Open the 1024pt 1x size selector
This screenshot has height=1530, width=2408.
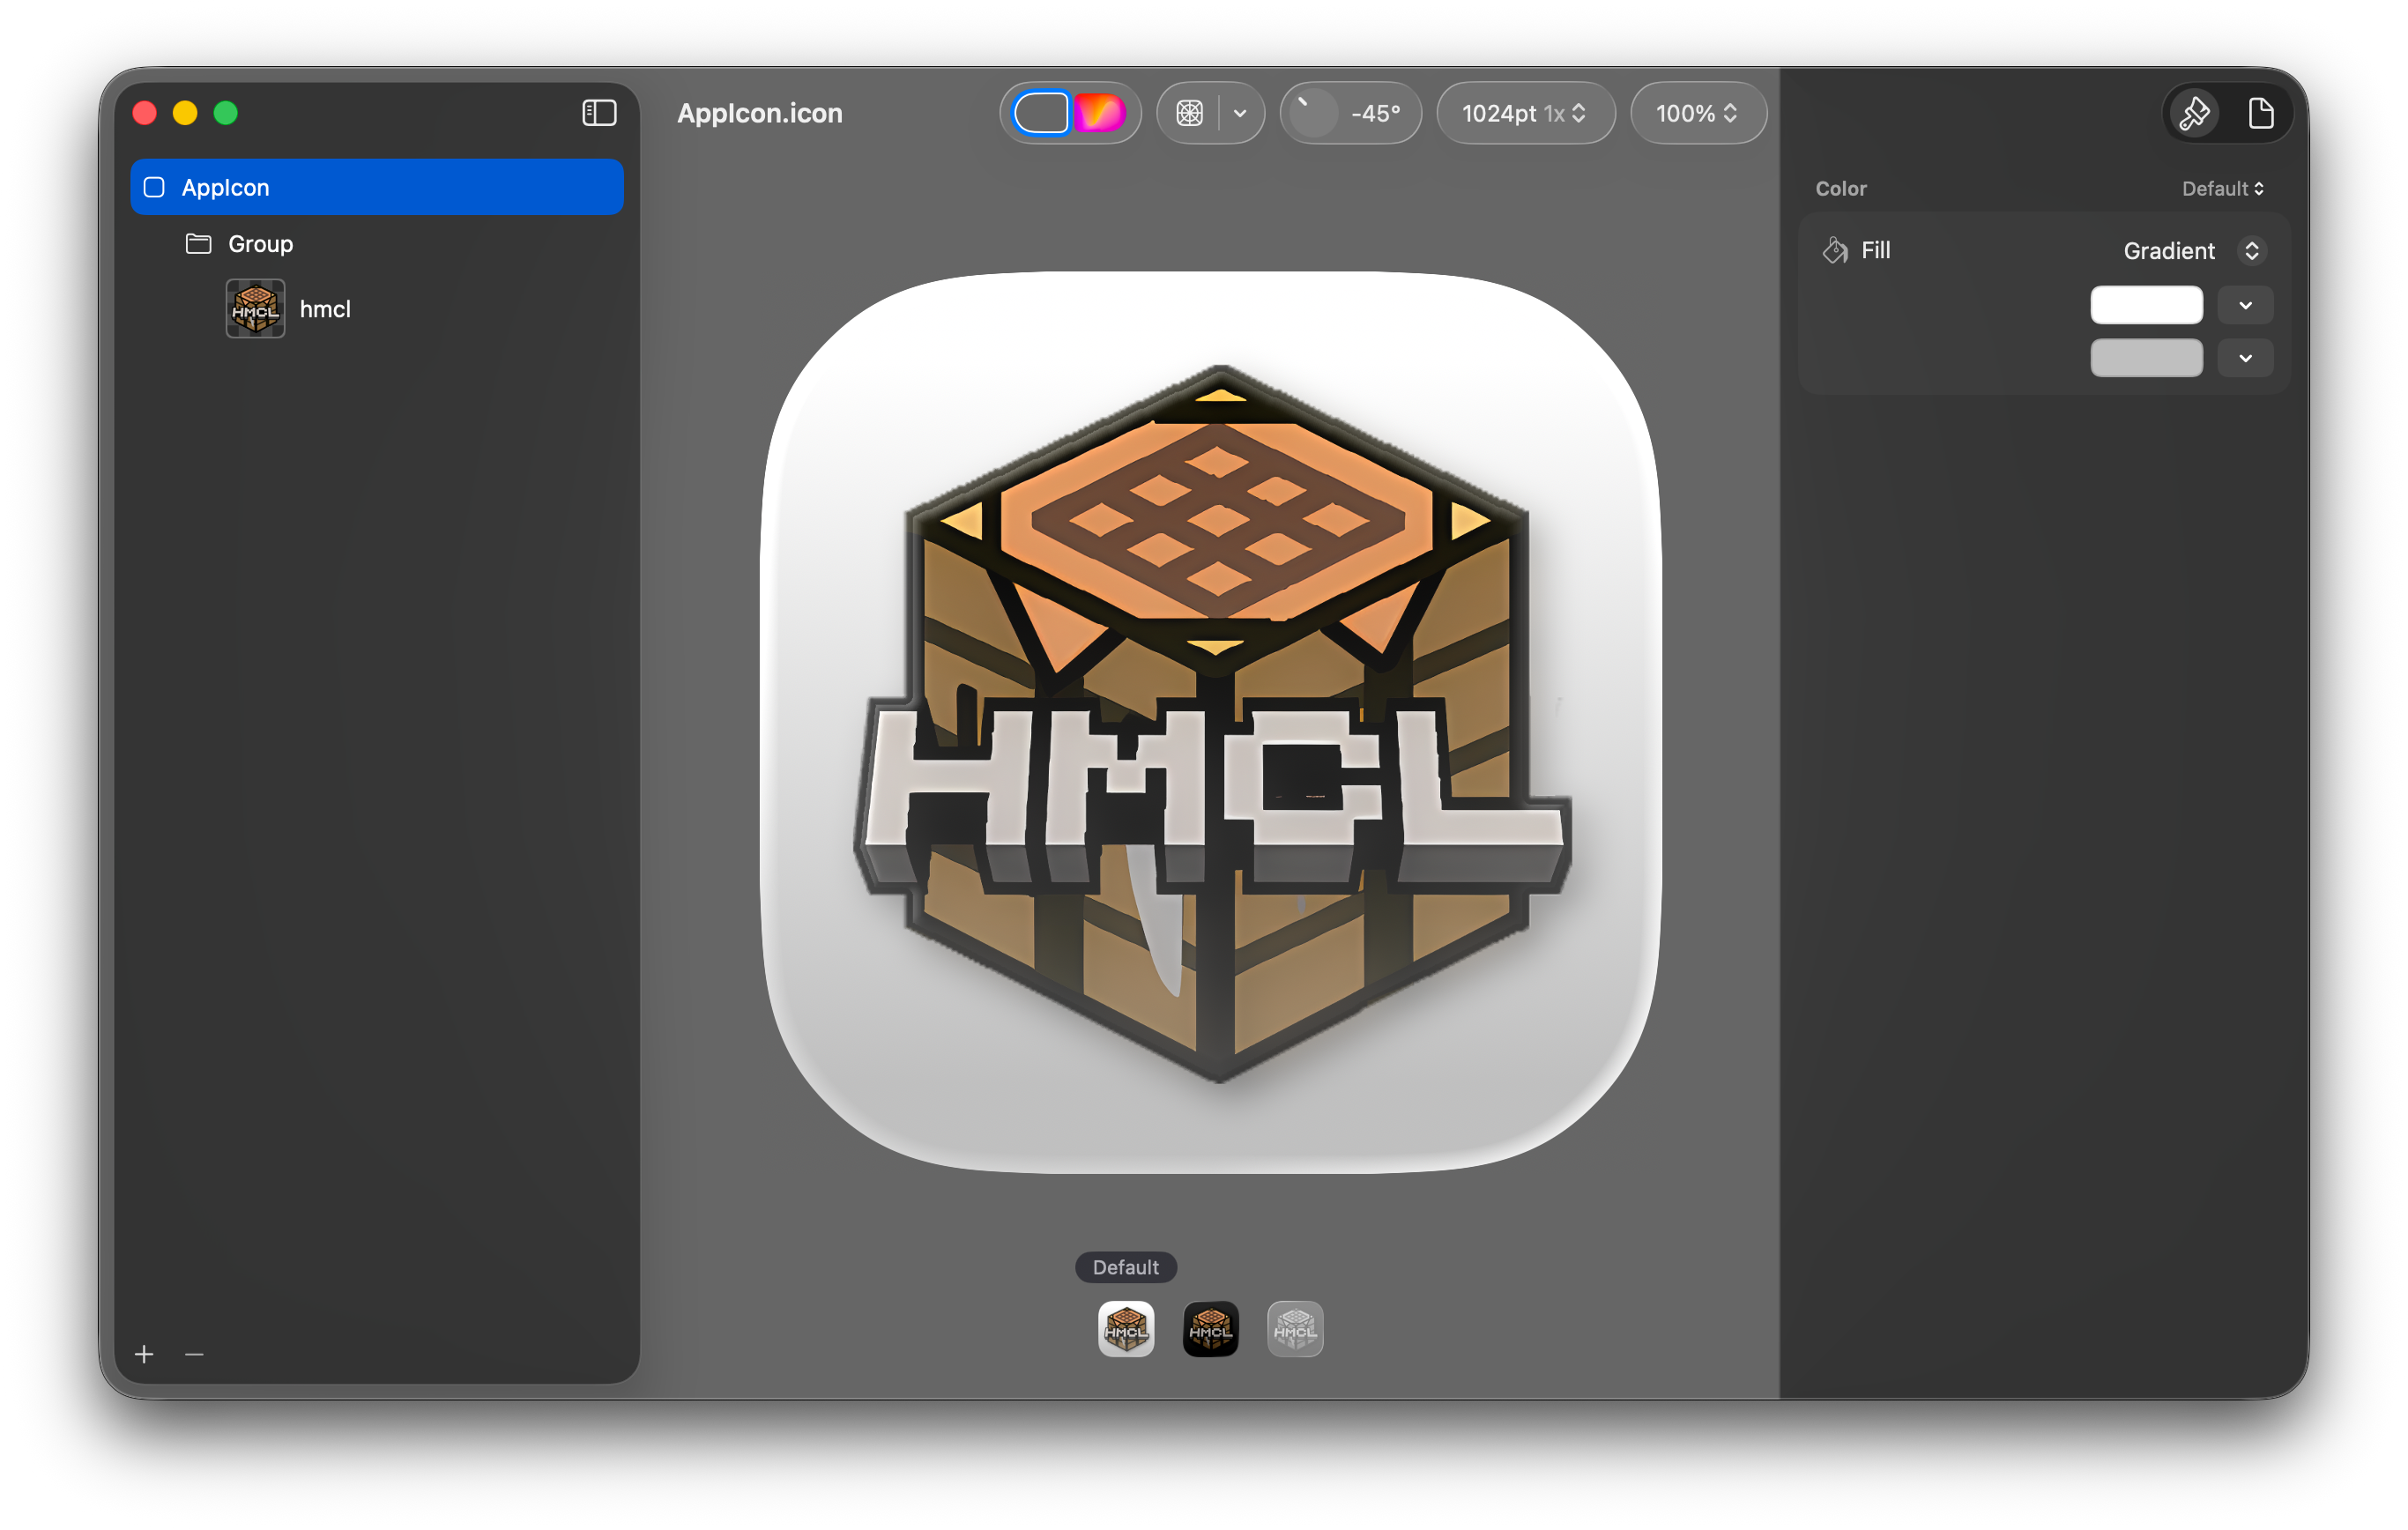pyautogui.click(x=1524, y=113)
